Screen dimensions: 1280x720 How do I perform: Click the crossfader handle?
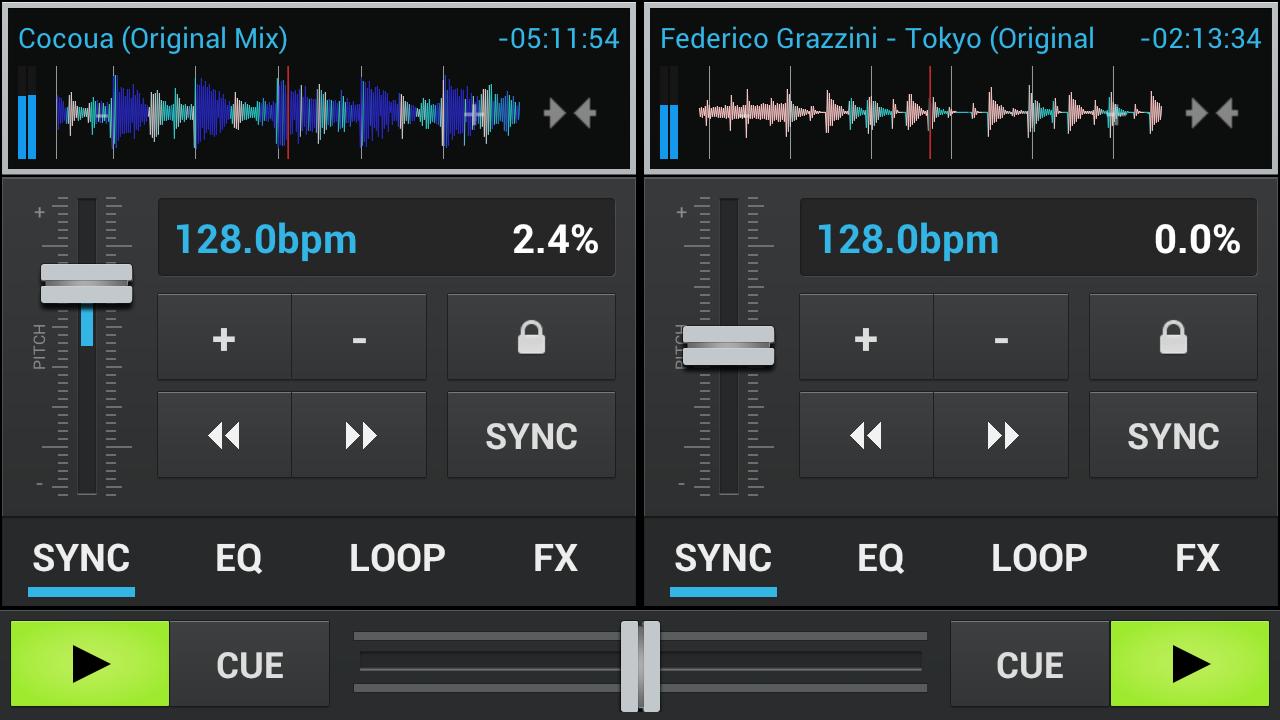(x=640, y=666)
